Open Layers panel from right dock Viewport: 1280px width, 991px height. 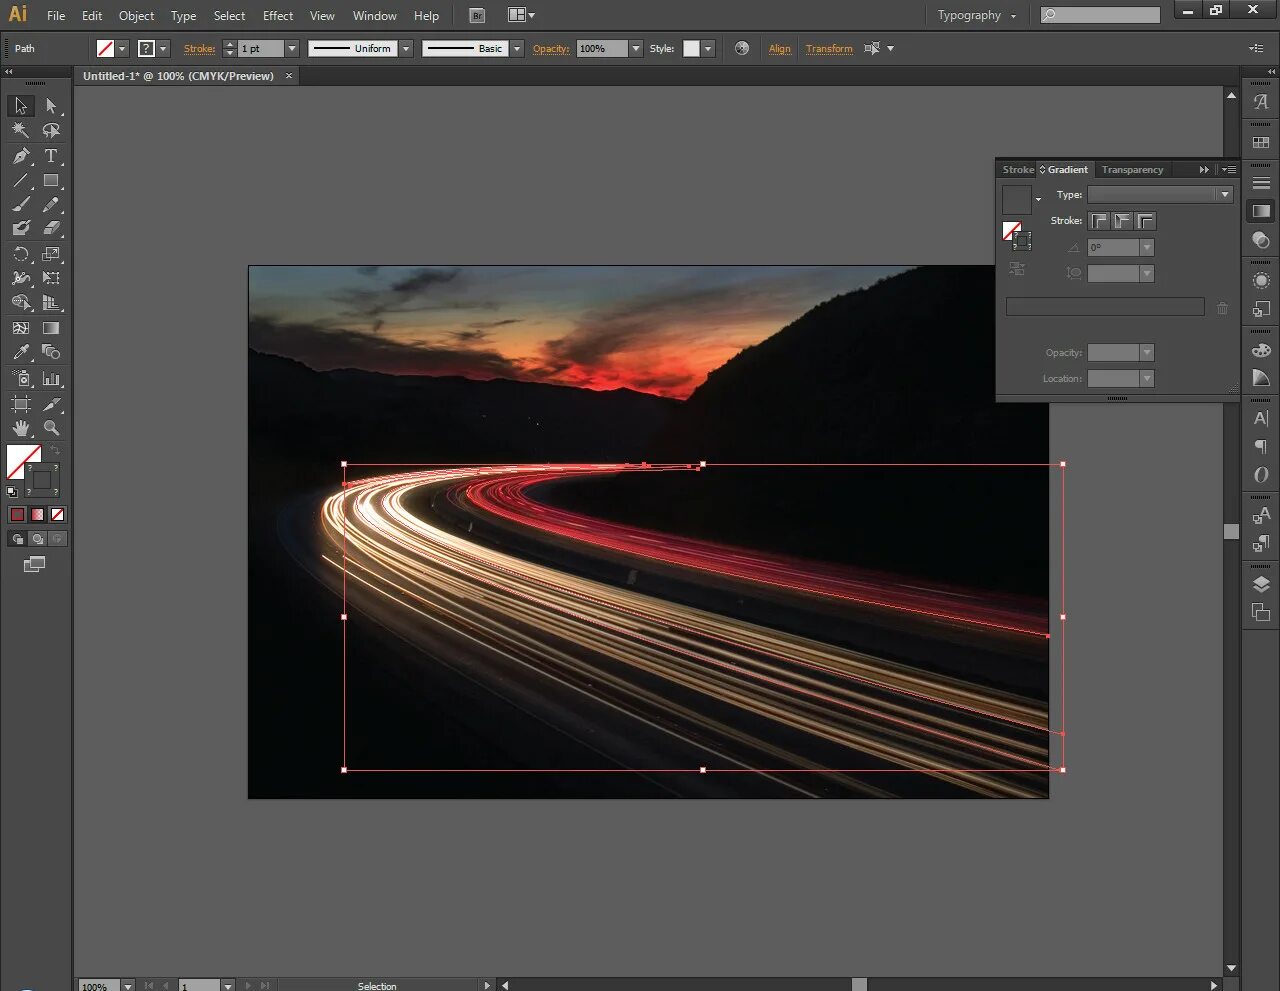(x=1261, y=585)
